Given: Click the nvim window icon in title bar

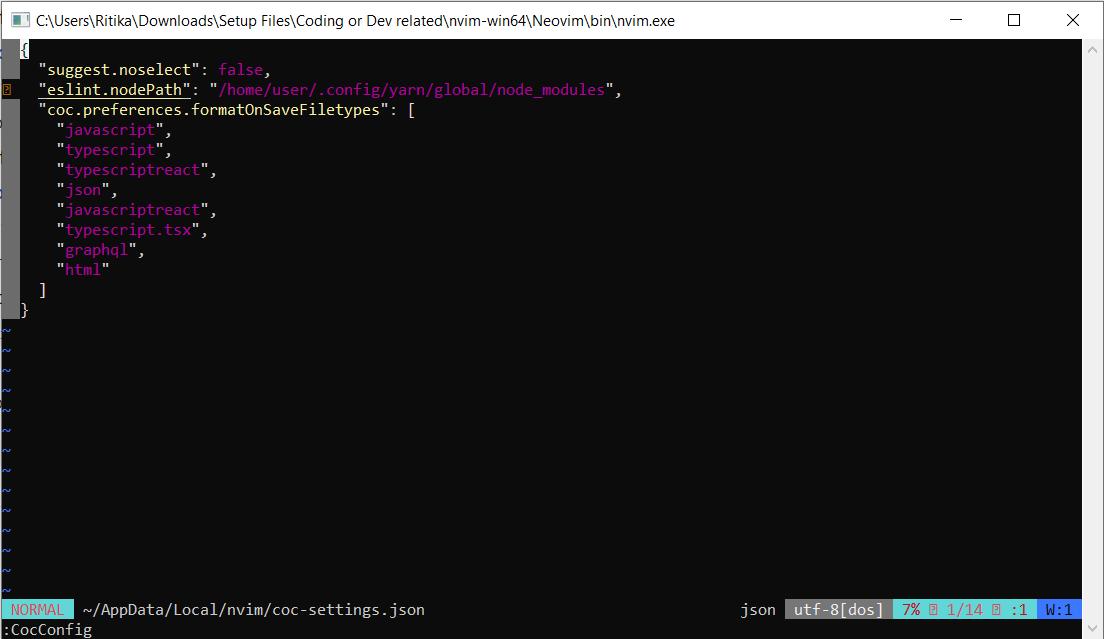Looking at the screenshot, I should pyautogui.click(x=20, y=20).
